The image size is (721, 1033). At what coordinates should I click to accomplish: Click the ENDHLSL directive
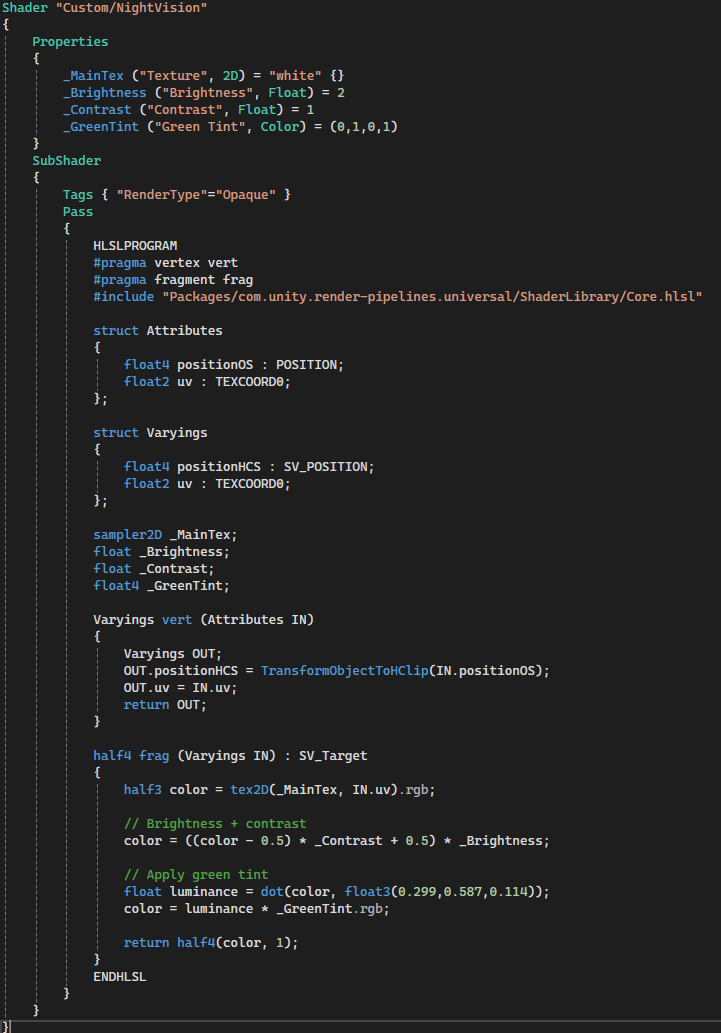[119, 976]
